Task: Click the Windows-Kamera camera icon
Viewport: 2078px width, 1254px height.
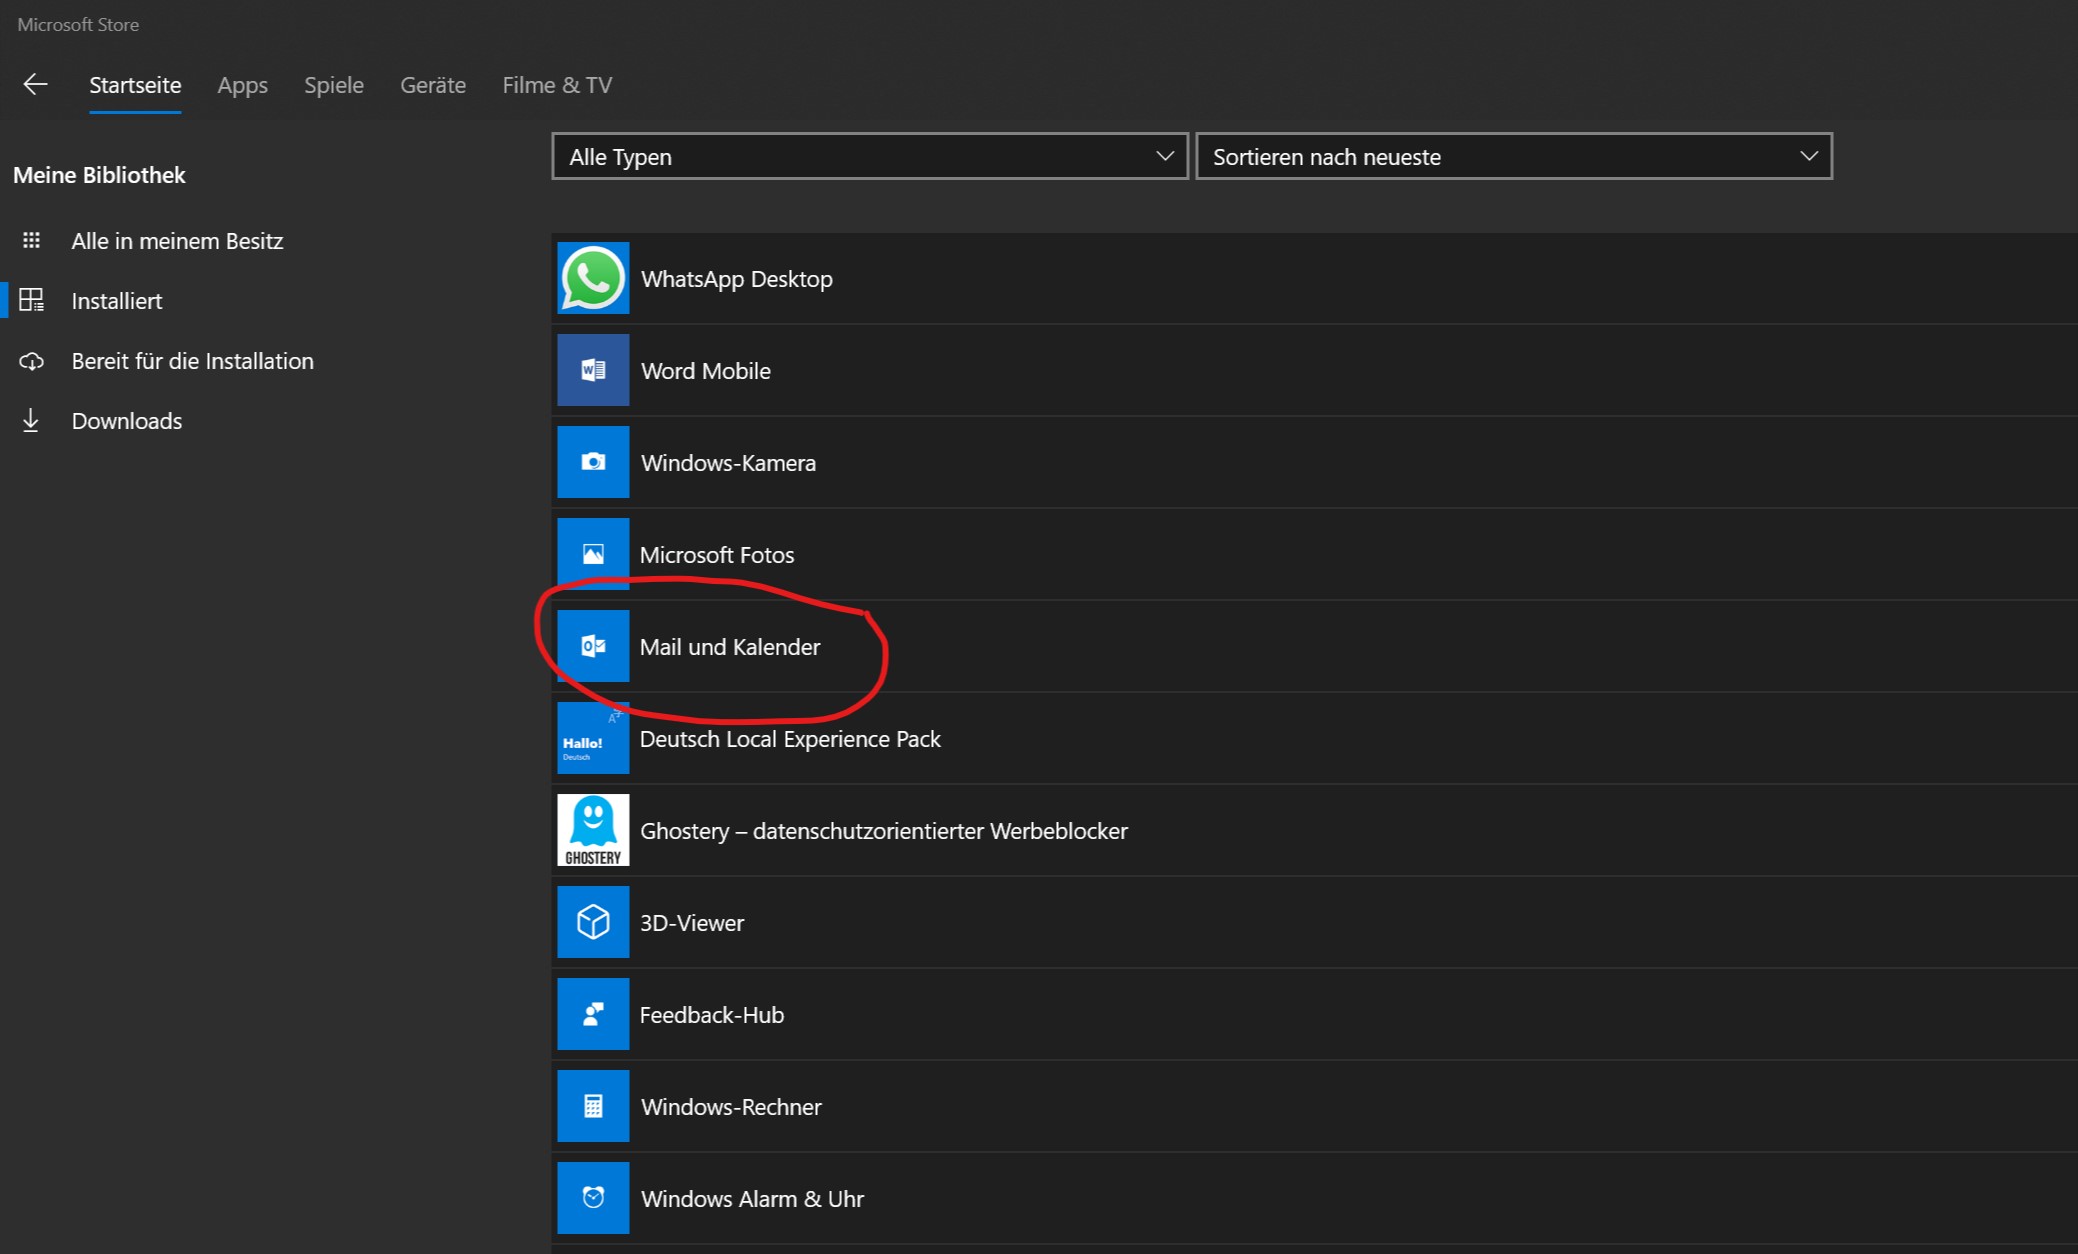Action: tap(593, 462)
